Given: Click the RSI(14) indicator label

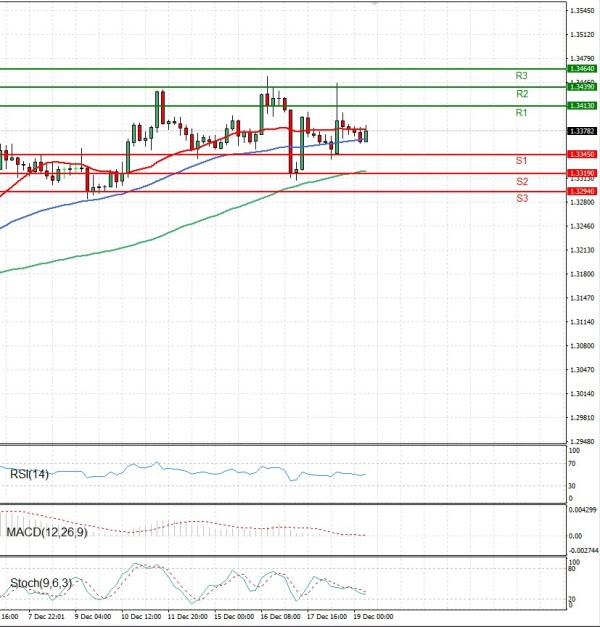Looking at the screenshot, I should coord(27,473).
